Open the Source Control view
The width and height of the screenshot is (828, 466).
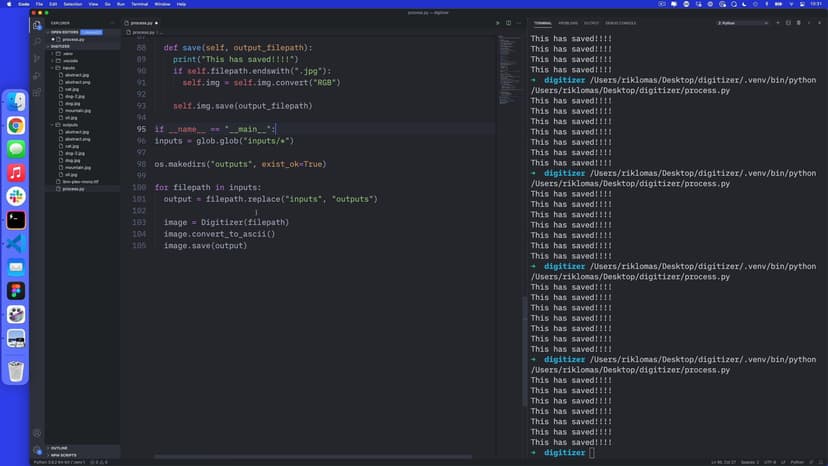click(37, 58)
